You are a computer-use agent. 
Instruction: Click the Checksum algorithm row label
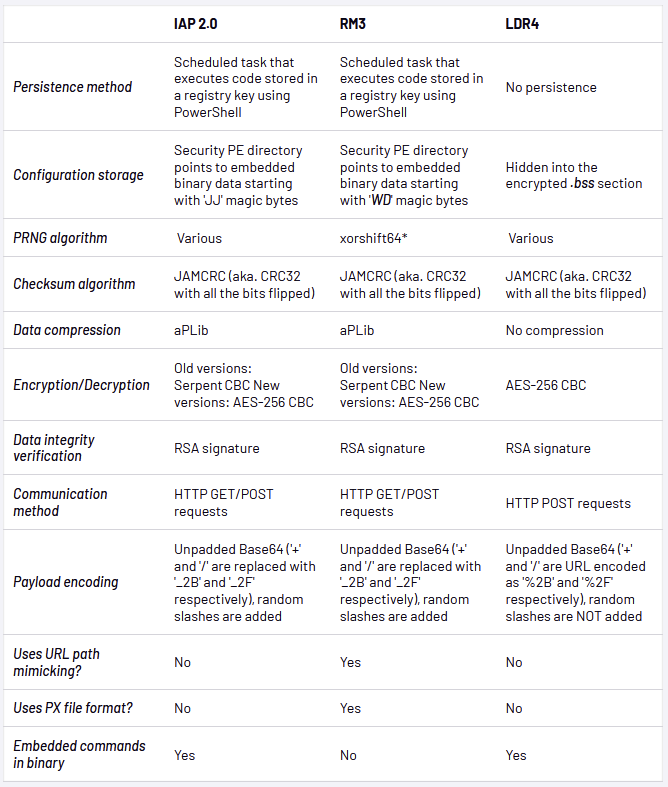74,284
